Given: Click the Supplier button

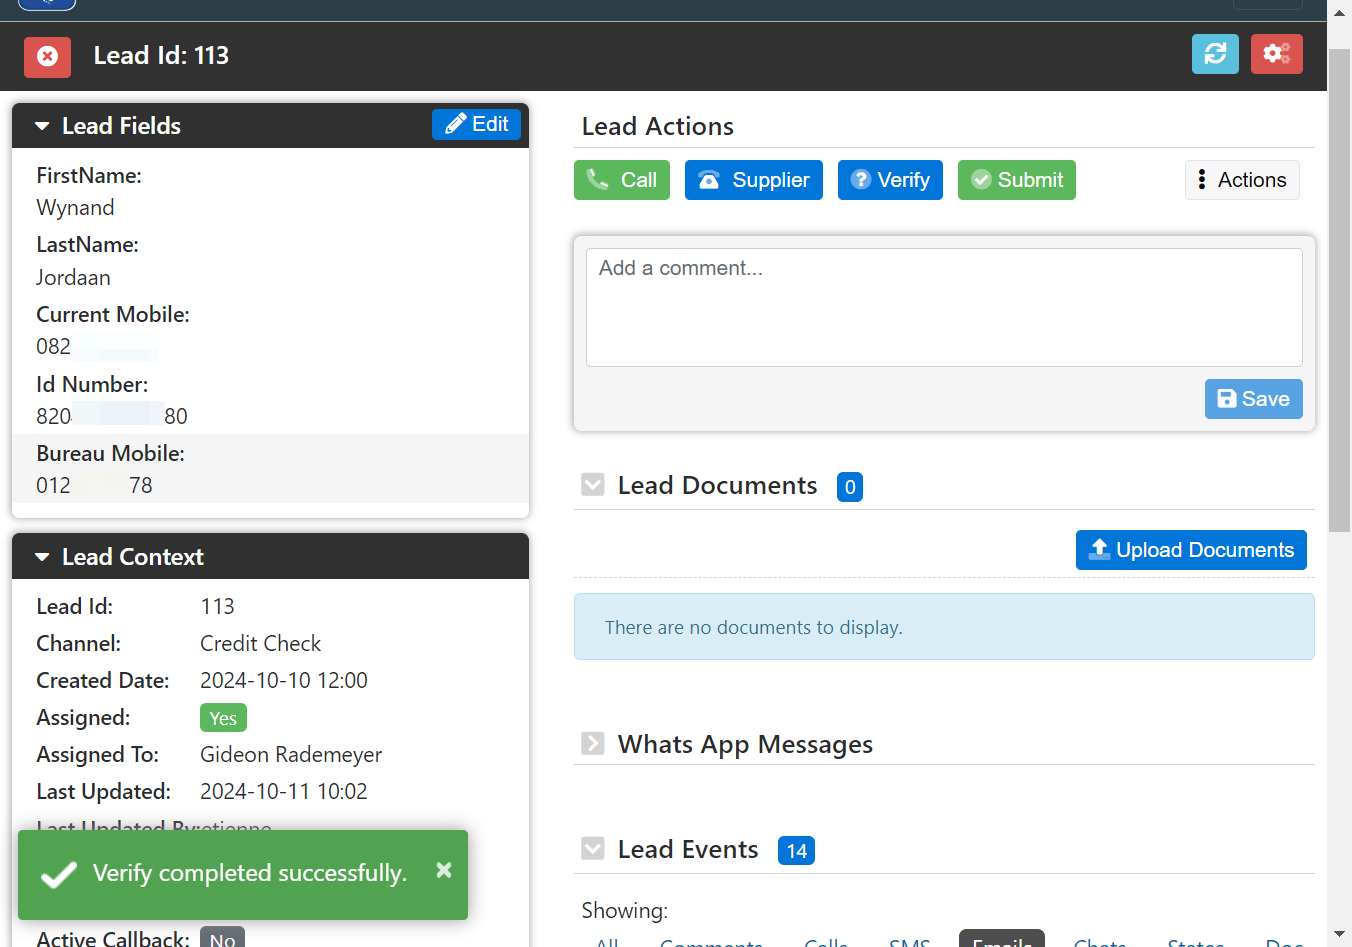Looking at the screenshot, I should 754,180.
